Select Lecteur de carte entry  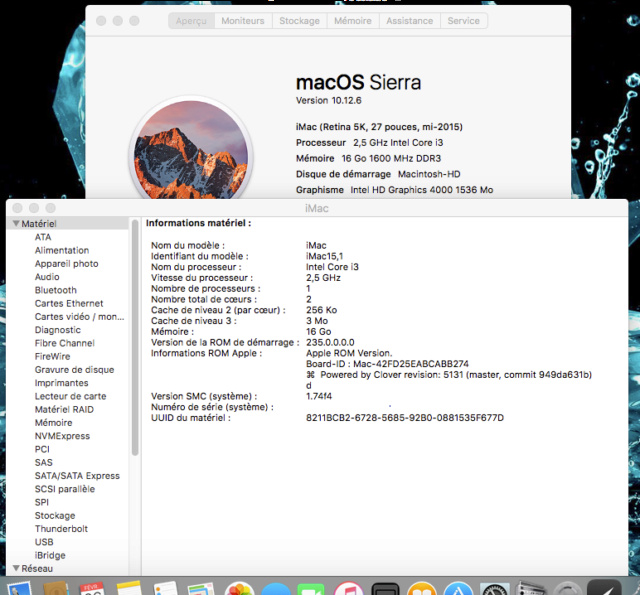[70, 396]
